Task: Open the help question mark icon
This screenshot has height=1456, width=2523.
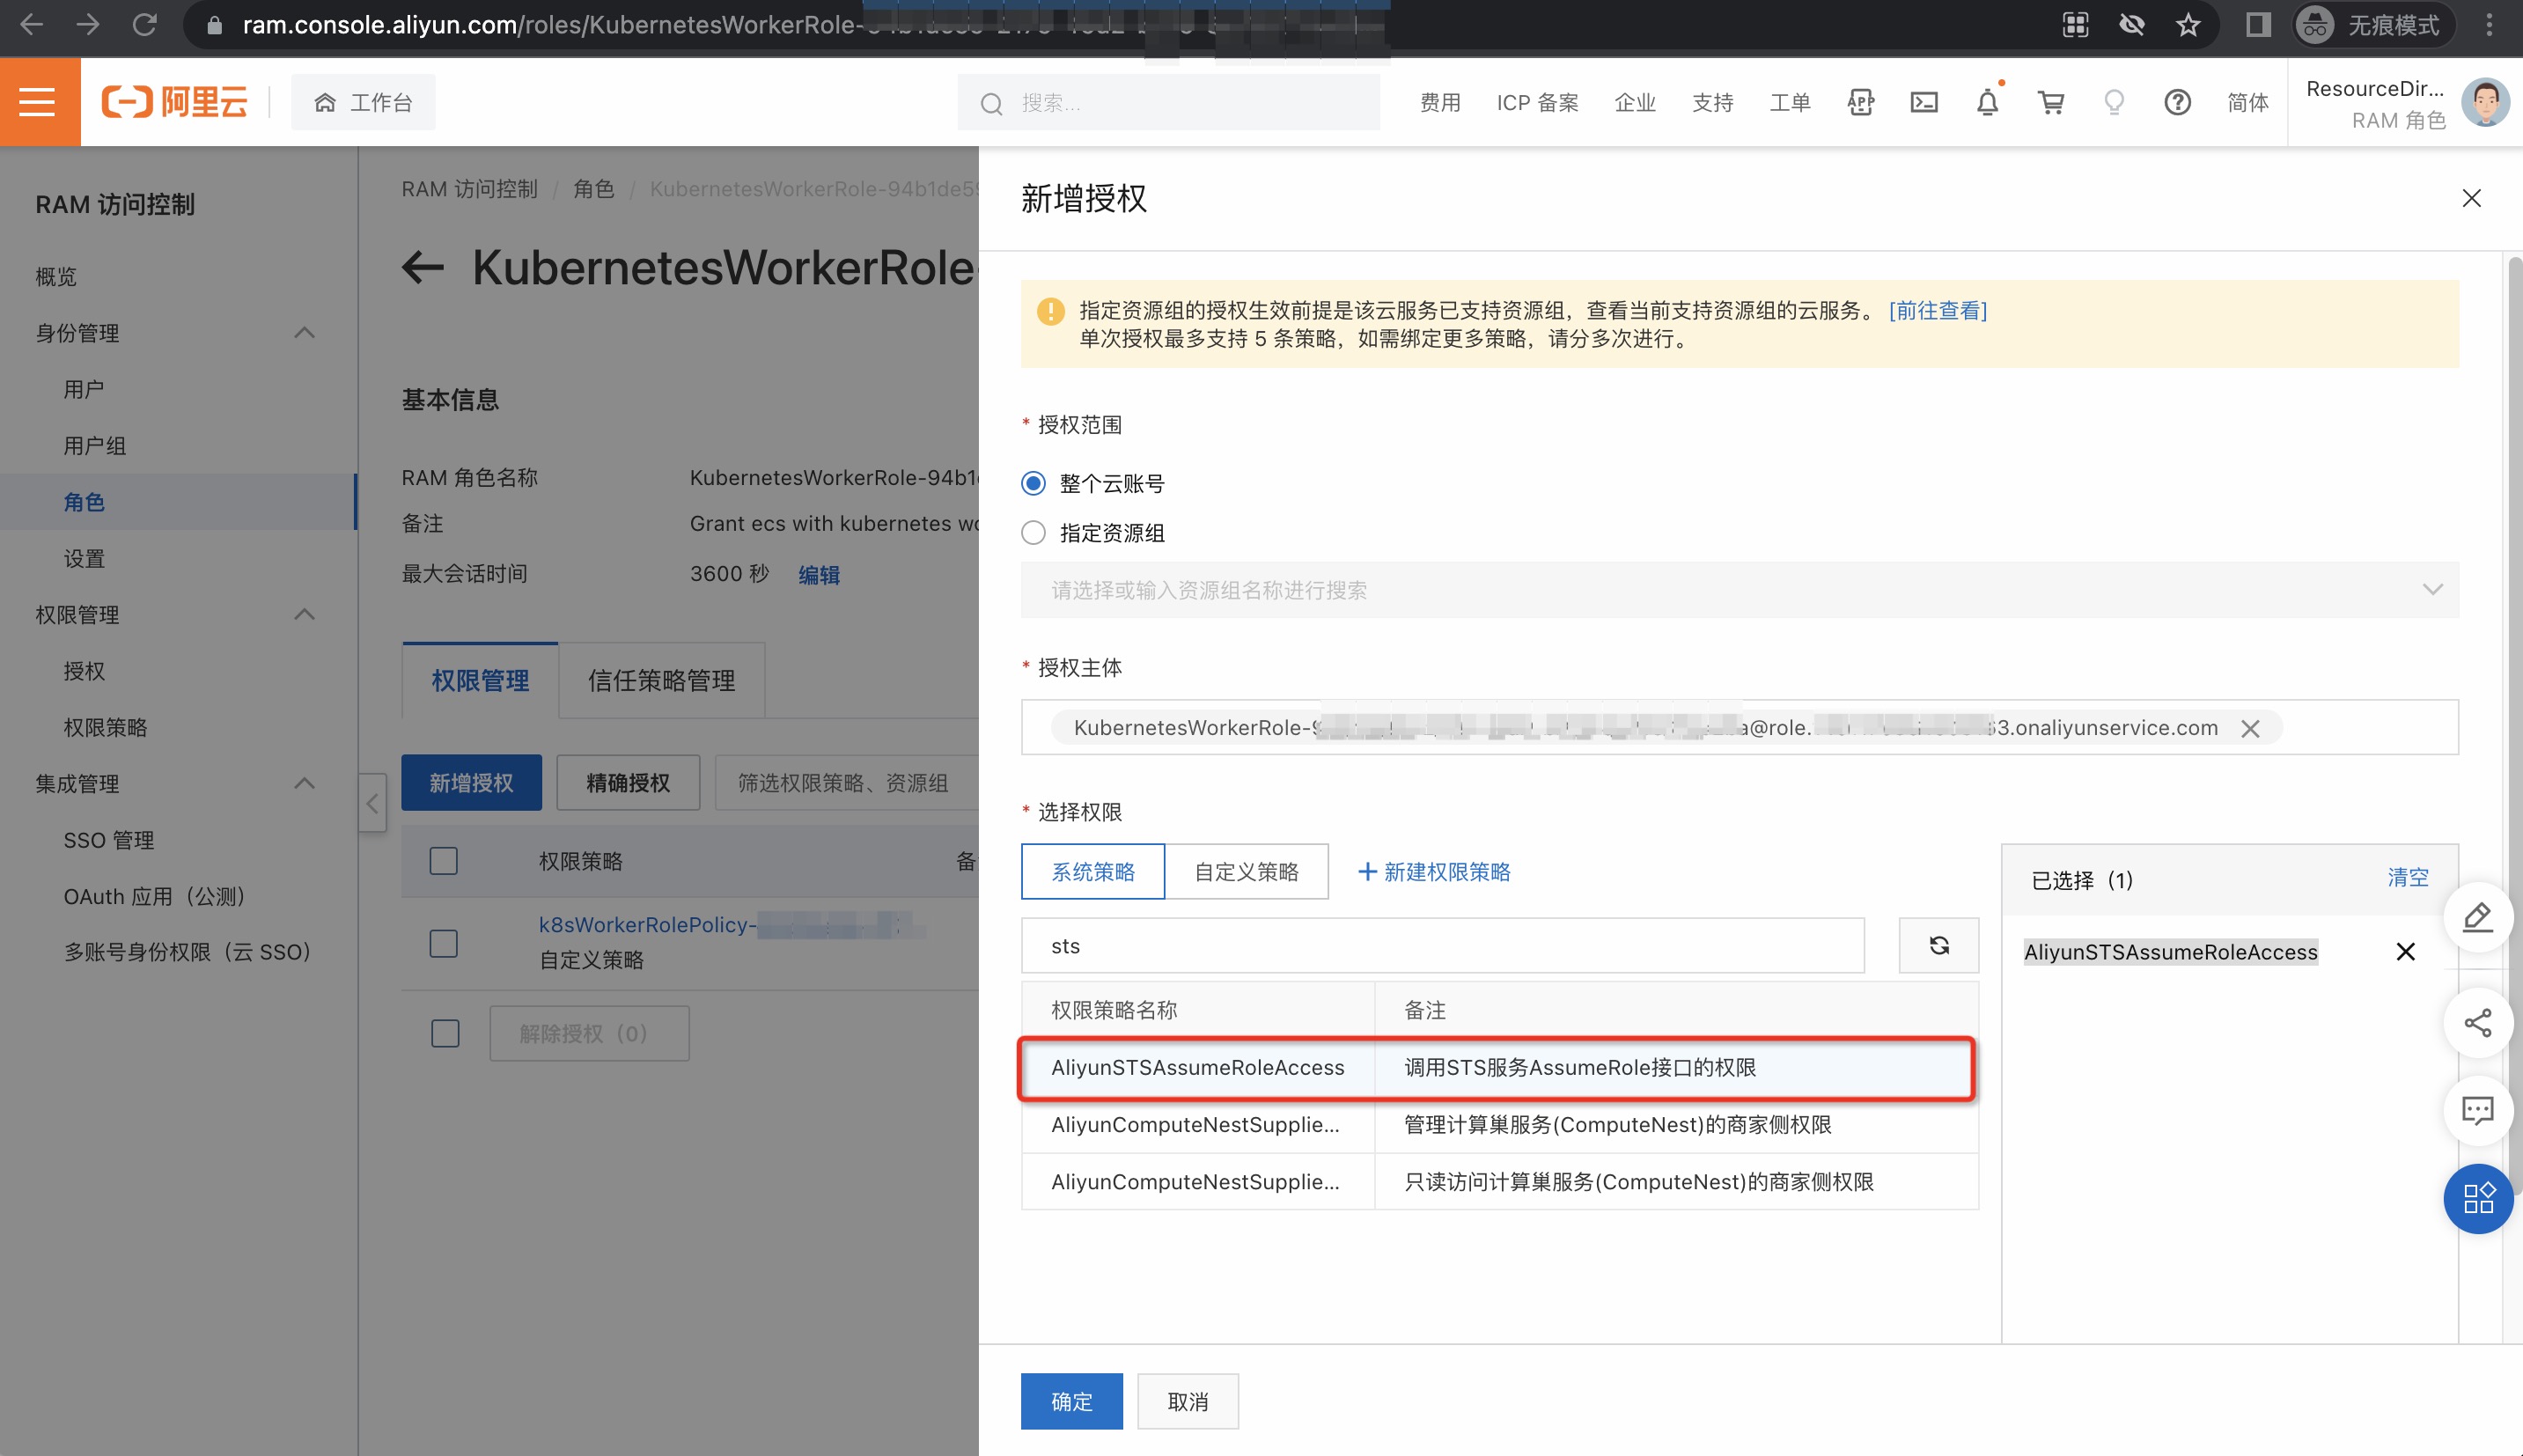Action: tap(2177, 102)
